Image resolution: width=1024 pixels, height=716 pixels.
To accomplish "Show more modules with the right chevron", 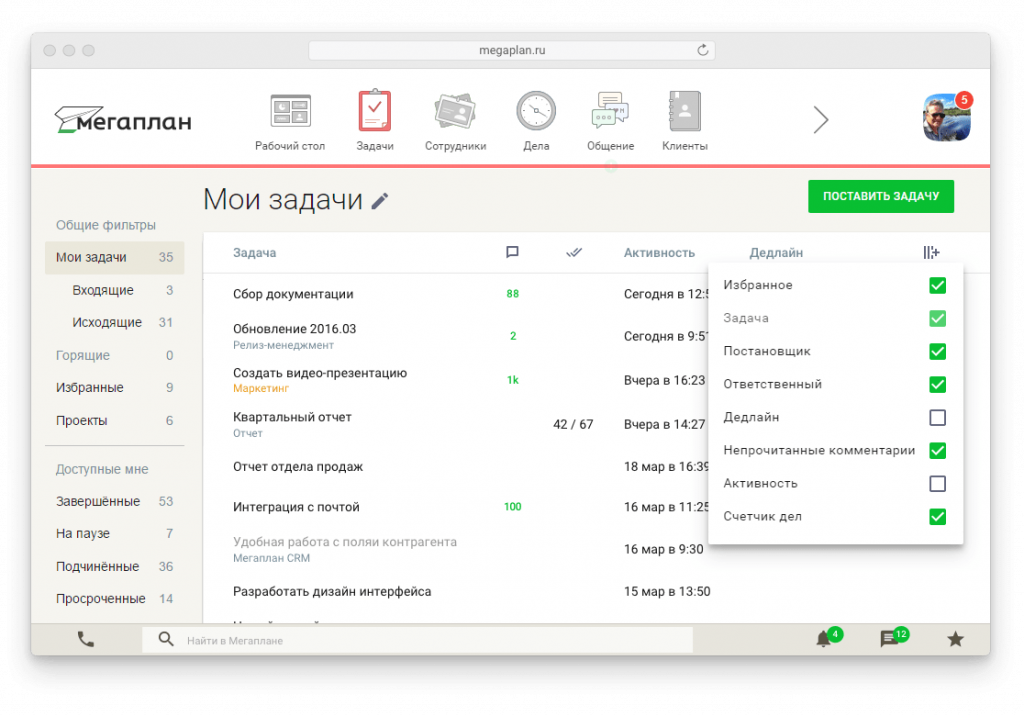I will tap(821, 120).
